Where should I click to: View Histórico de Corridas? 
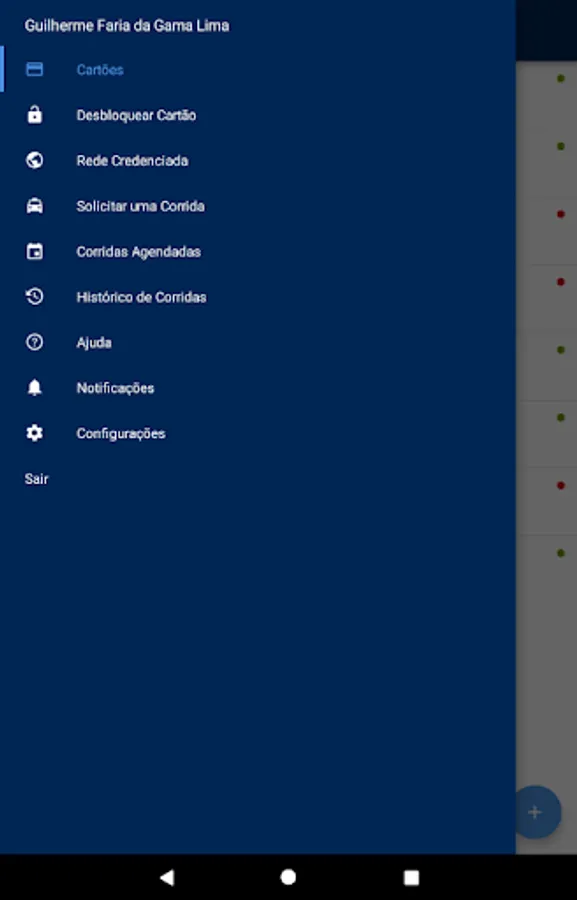pos(258,297)
